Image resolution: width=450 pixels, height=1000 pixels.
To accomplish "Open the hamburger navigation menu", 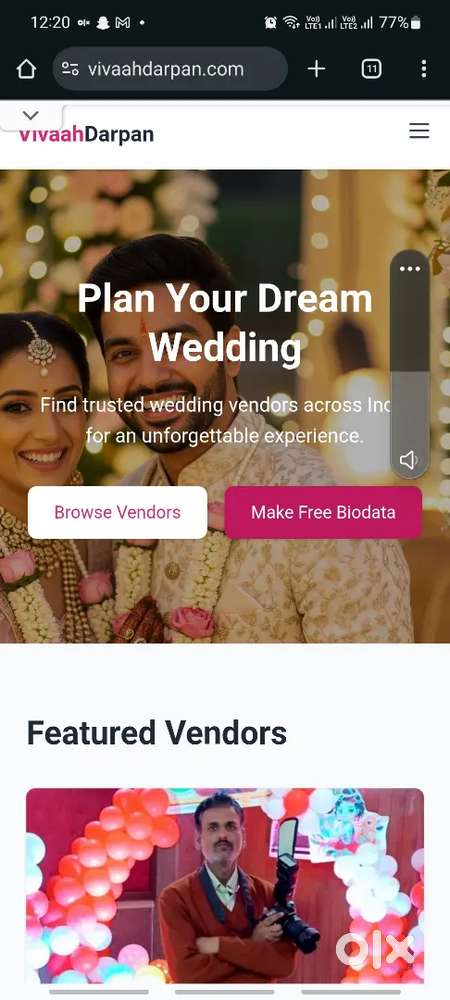I will (419, 131).
